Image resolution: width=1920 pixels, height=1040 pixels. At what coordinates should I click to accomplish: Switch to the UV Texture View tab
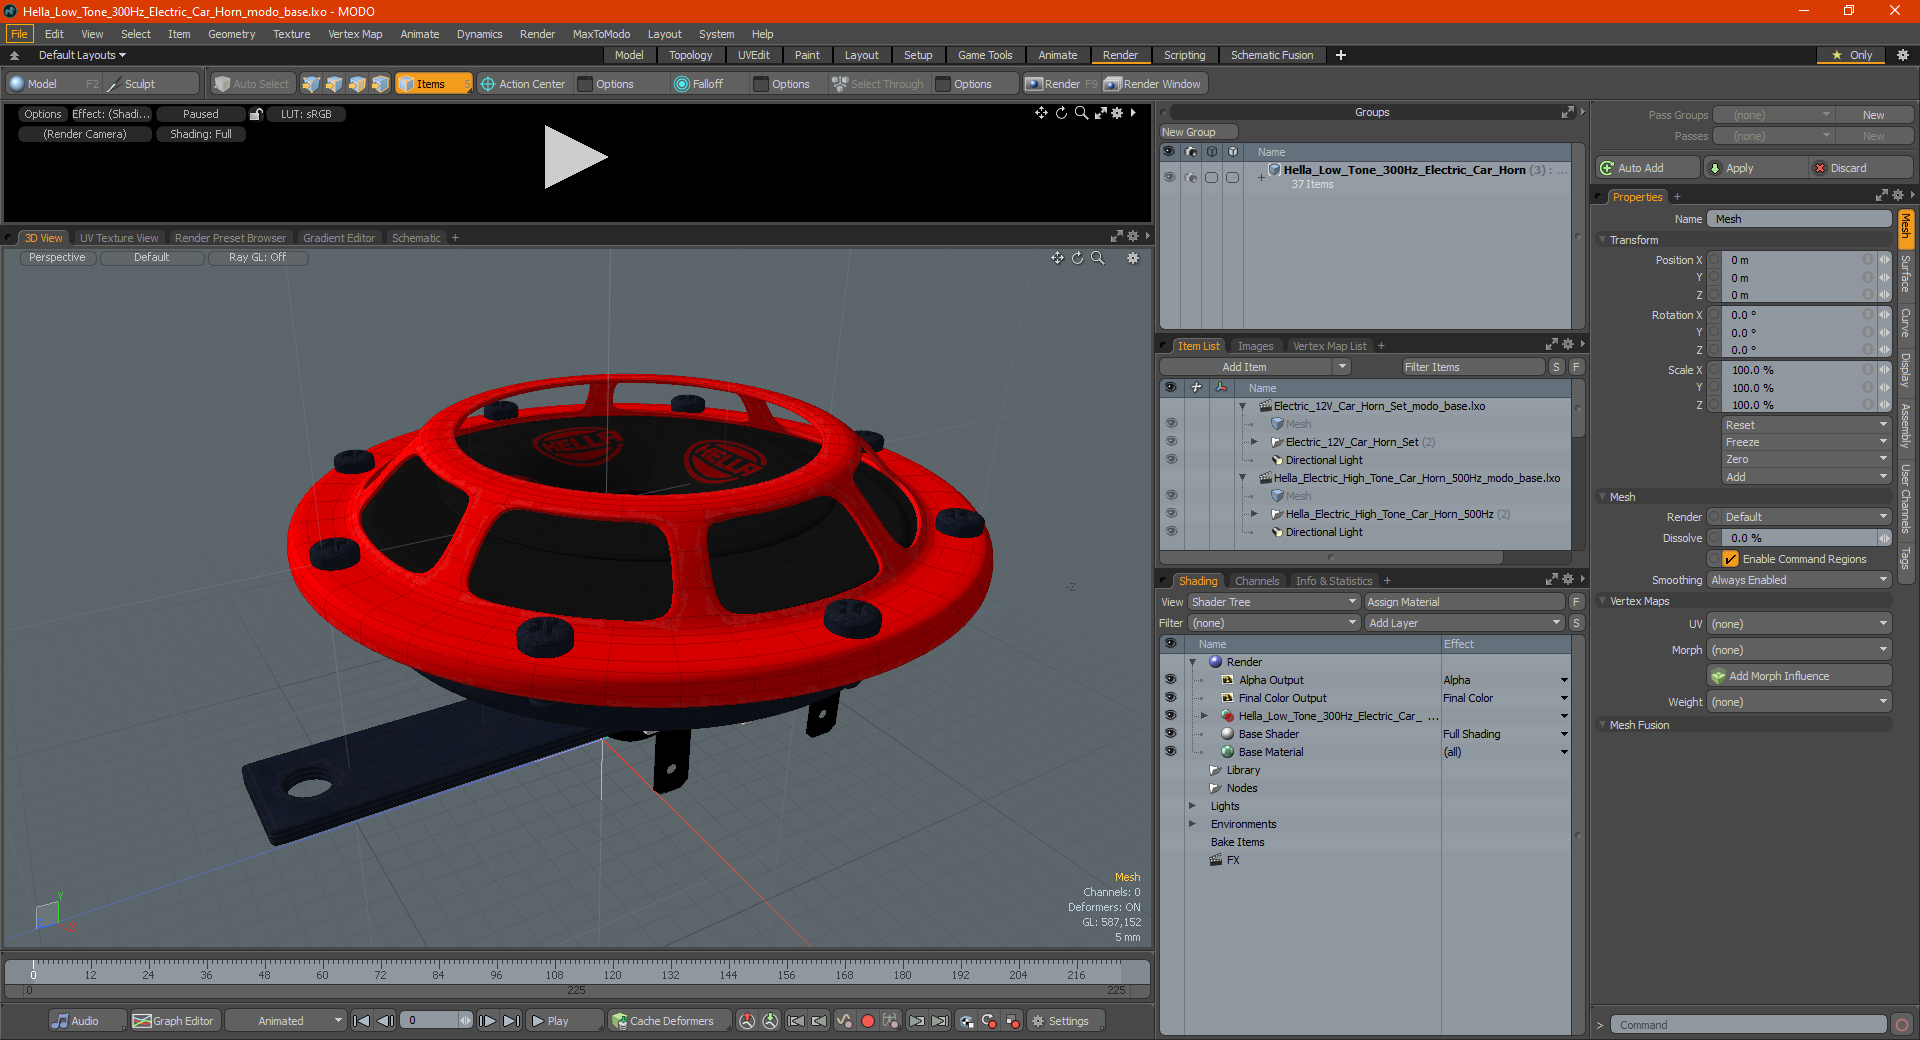pos(119,238)
